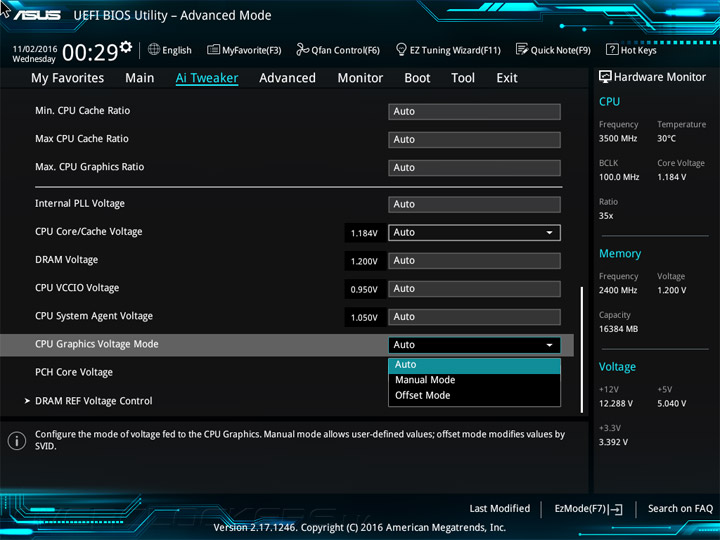Click the +12V reading 12.288 V
Image resolution: width=720 pixels, height=540 pixels.
tap(616, 404)
